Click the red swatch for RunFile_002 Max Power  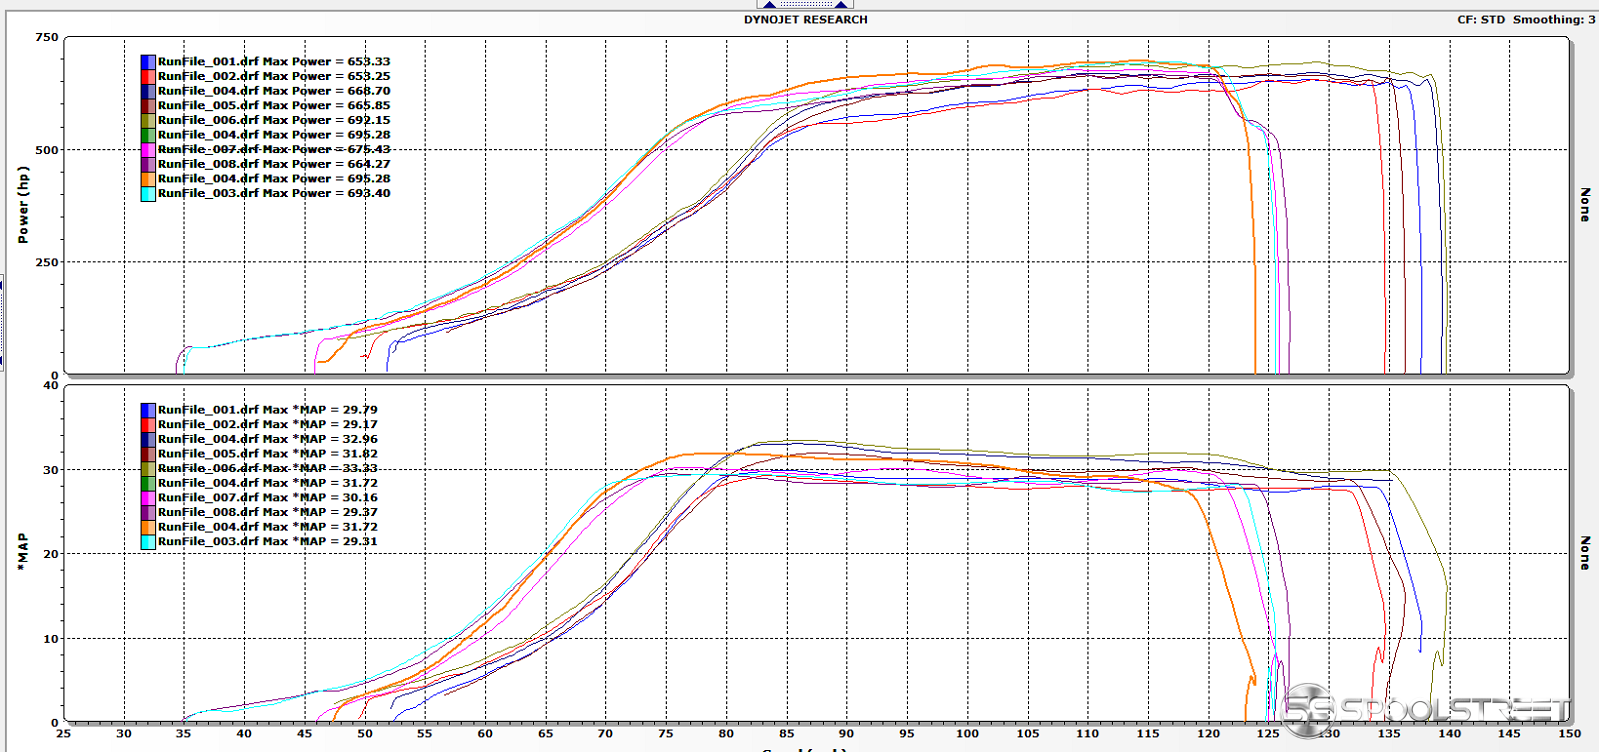coord(148,77)
